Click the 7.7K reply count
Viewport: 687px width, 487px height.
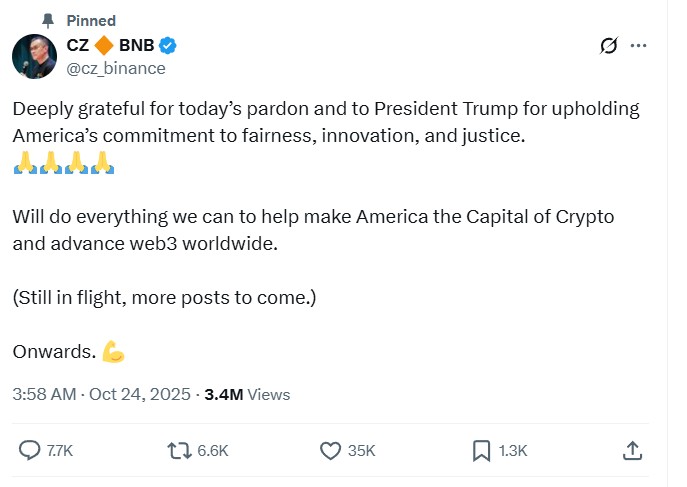pos(60,451)
